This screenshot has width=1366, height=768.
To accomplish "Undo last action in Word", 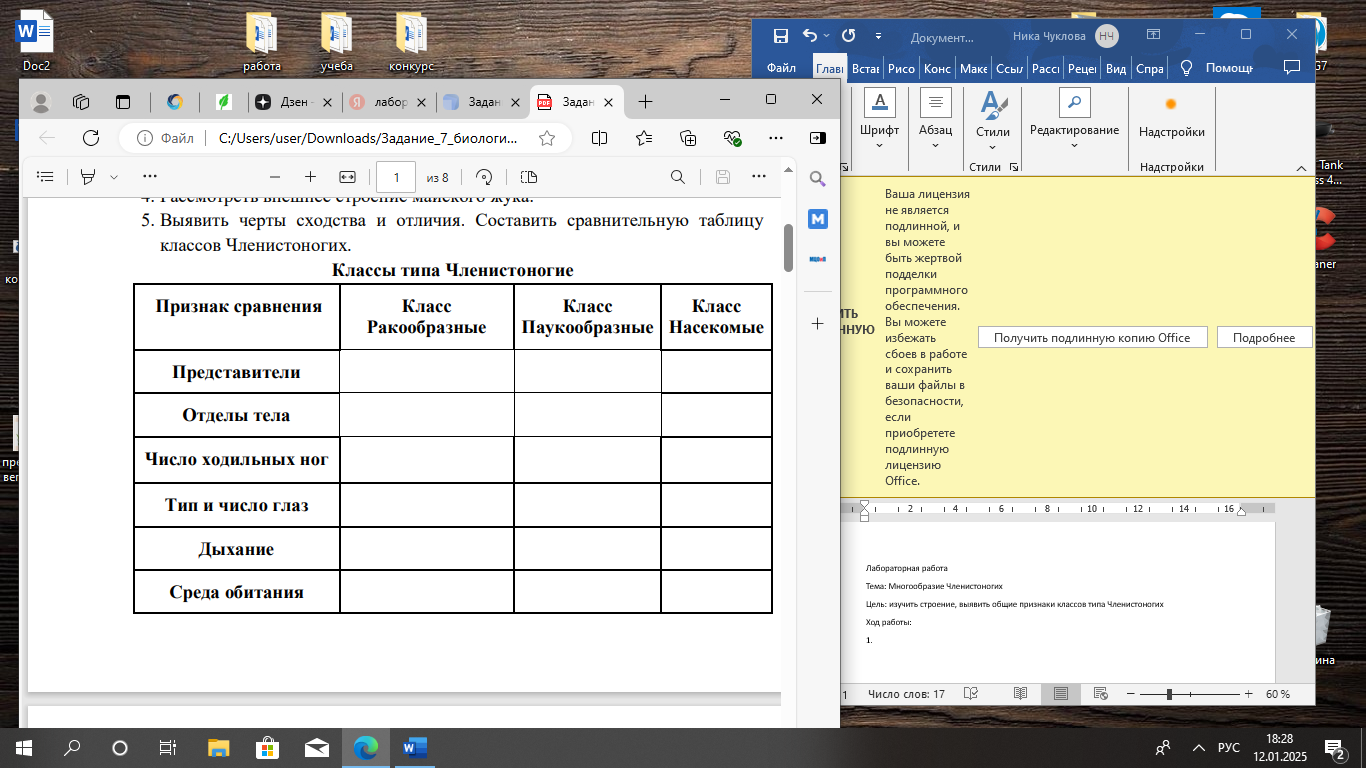I will pos(810,36).
